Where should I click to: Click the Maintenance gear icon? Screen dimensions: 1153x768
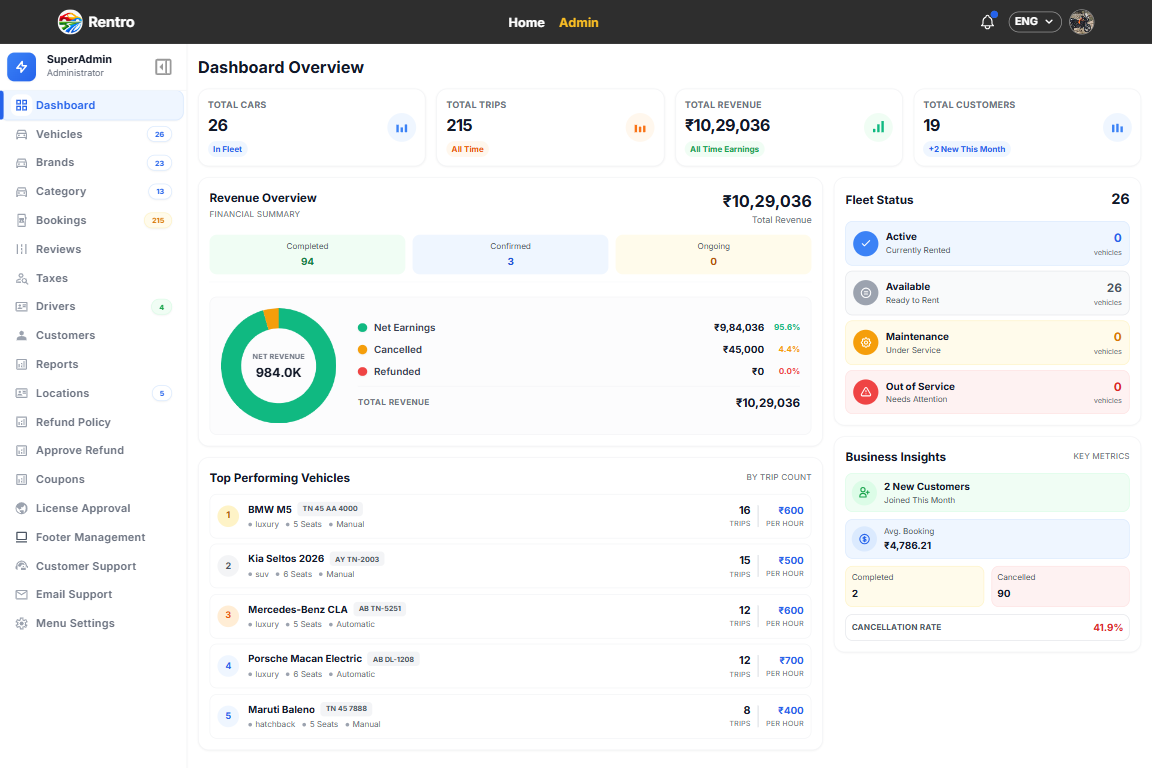pos(865,343)
